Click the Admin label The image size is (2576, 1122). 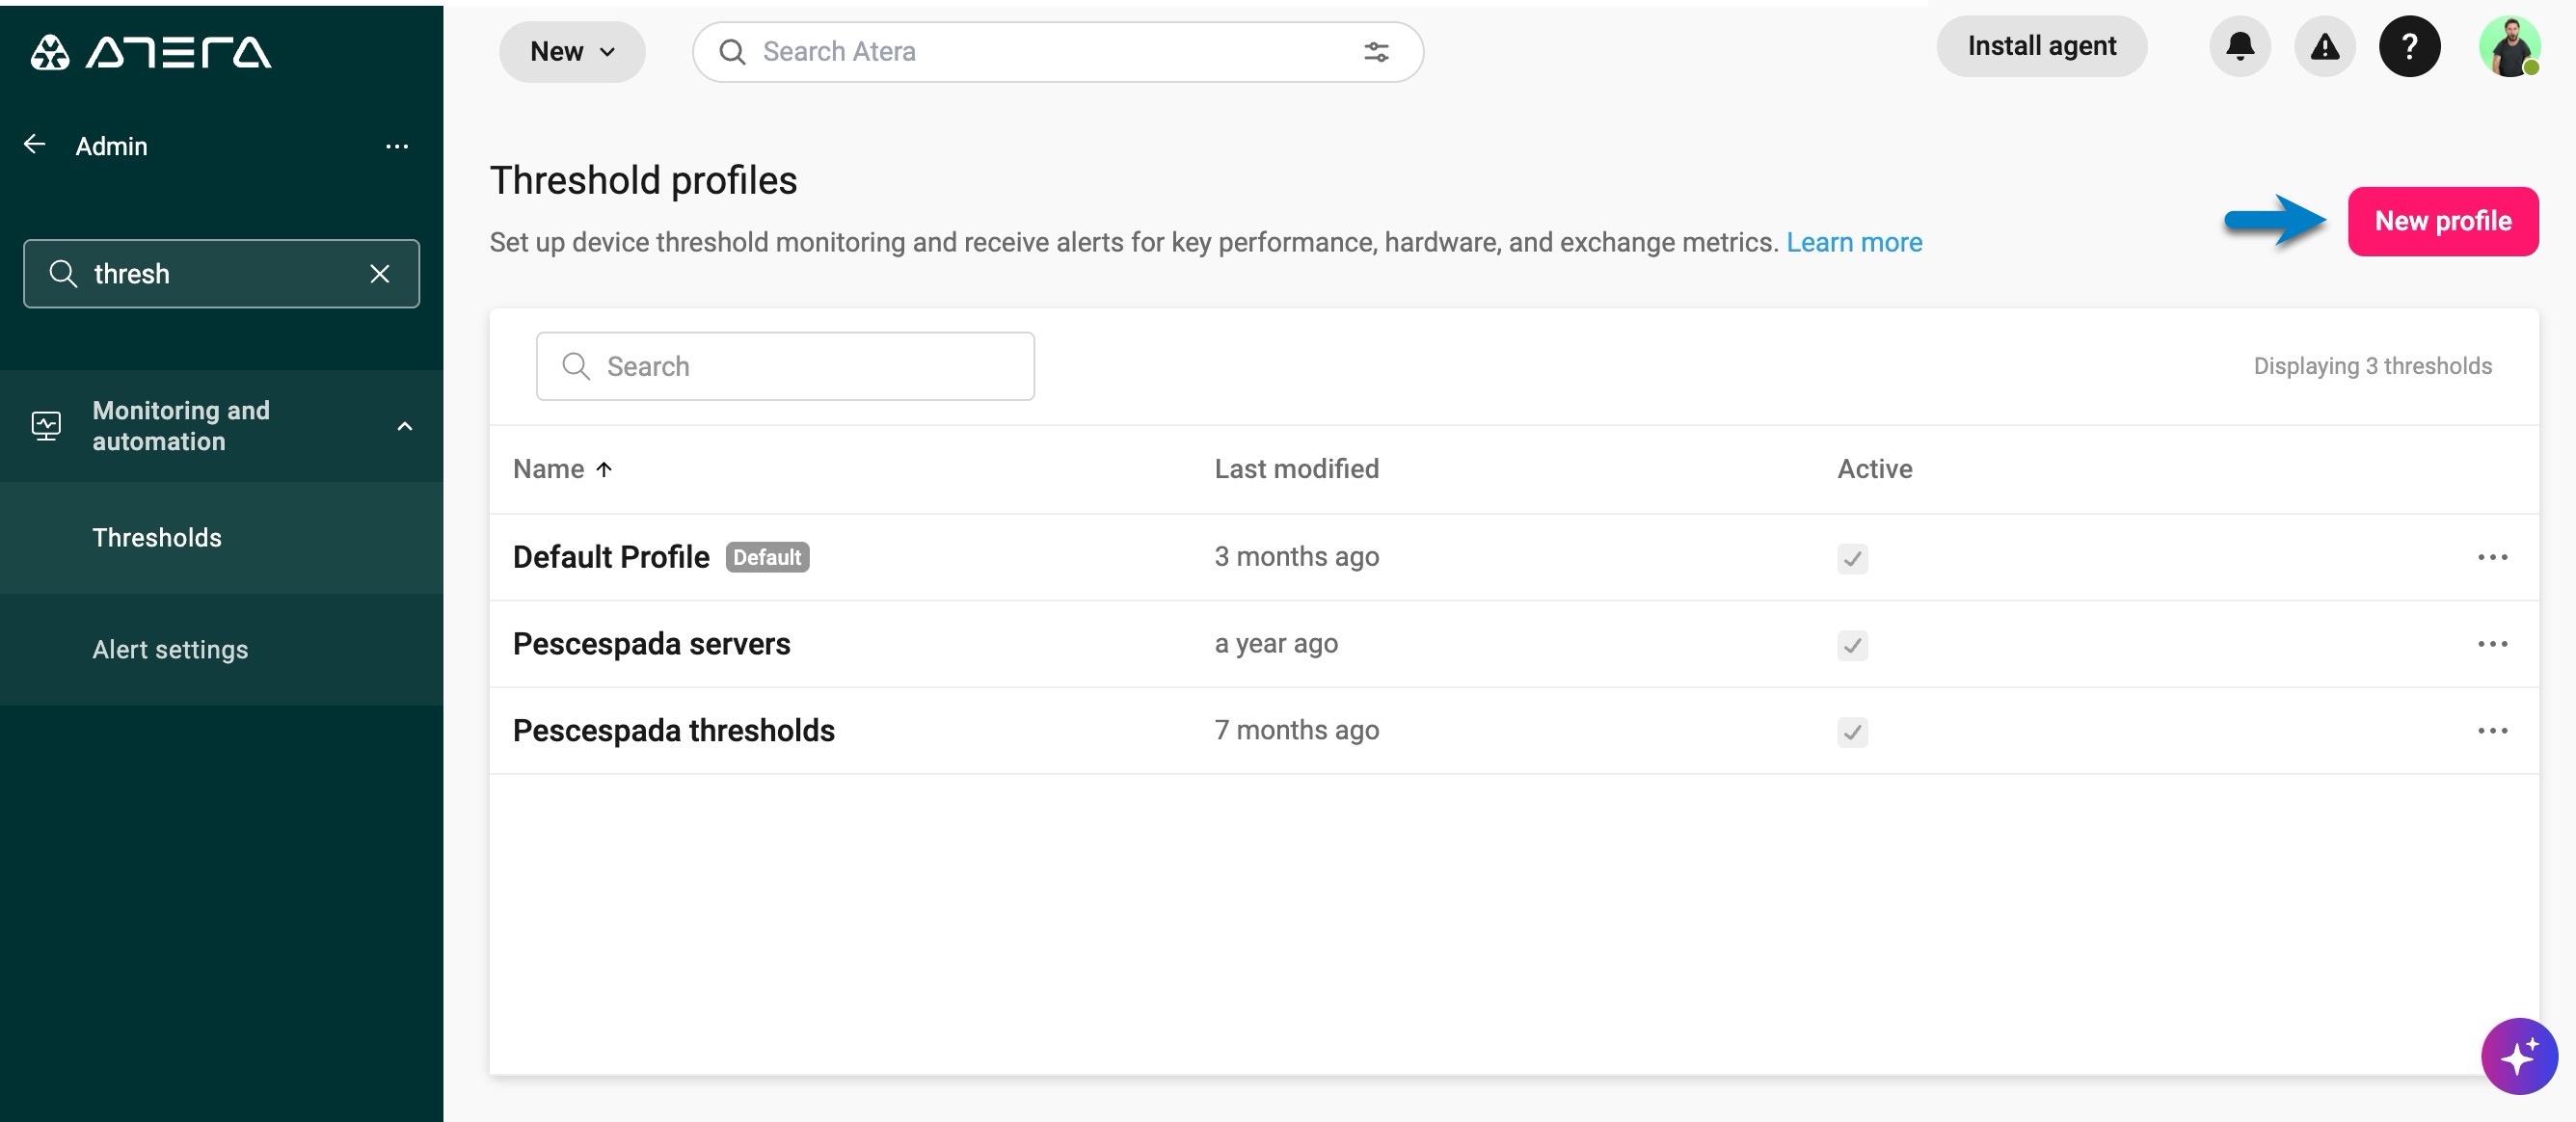111,146
